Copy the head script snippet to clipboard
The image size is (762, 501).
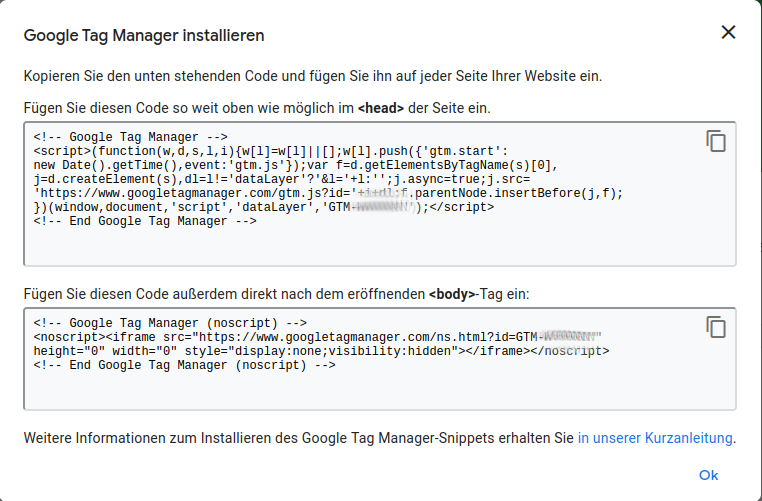click(x=716, y=141)
